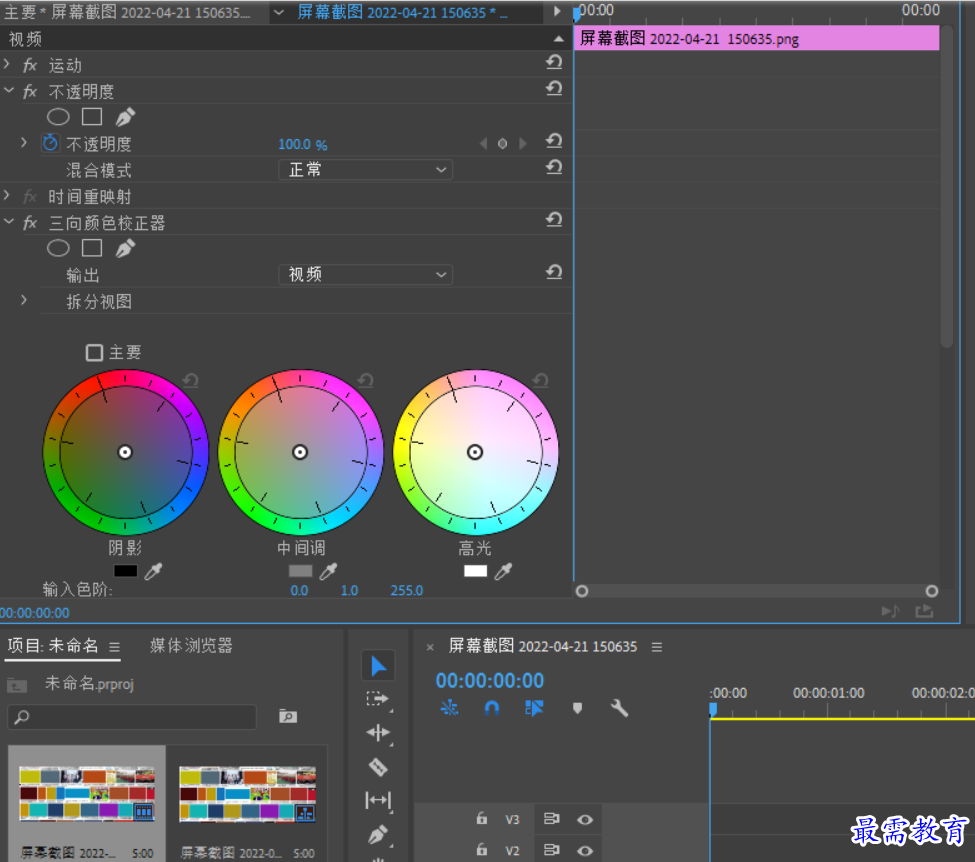Image resolution: width=975 pixels, height=862 pixels.
Task: Toggle 运动 effect fx switch
Action: tap(30, 65)
